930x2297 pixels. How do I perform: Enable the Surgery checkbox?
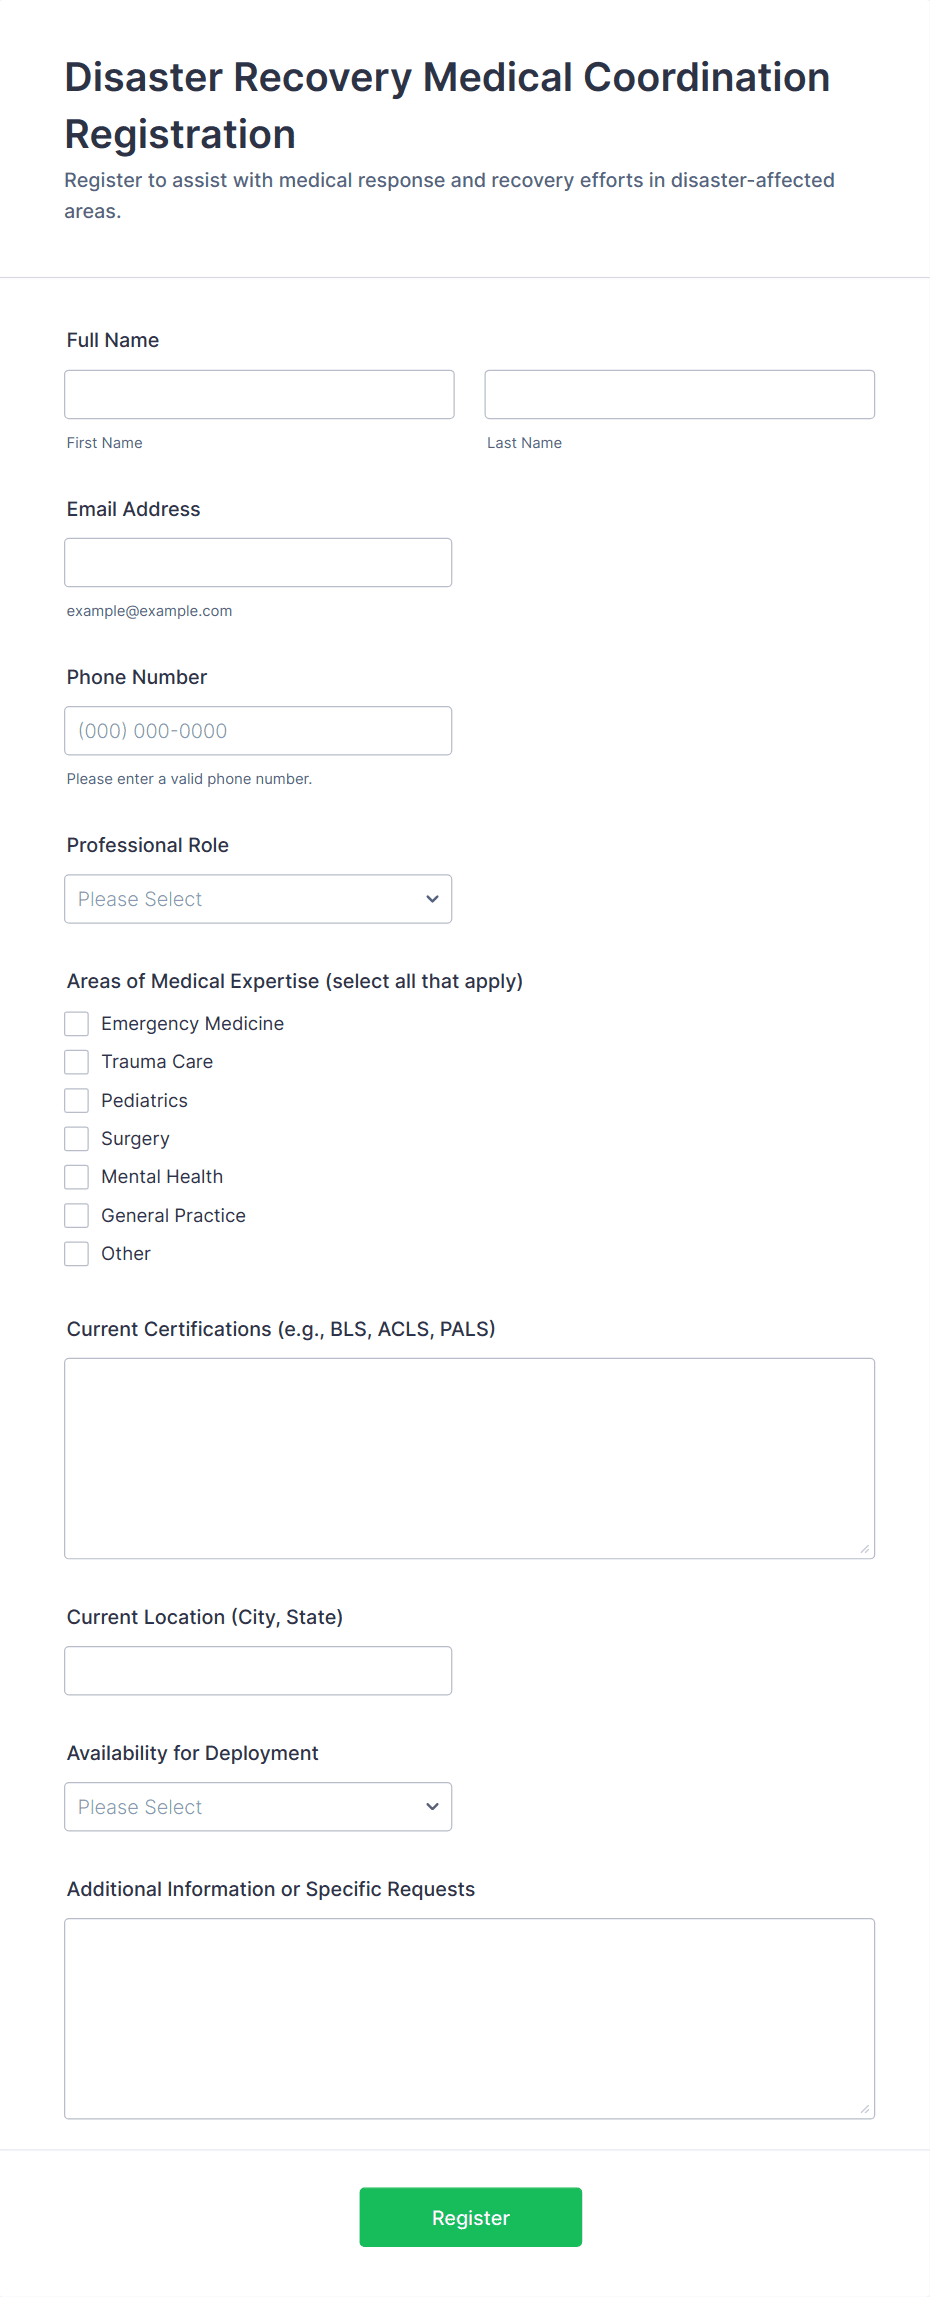pyautogui.click(x=77, y=1138)
